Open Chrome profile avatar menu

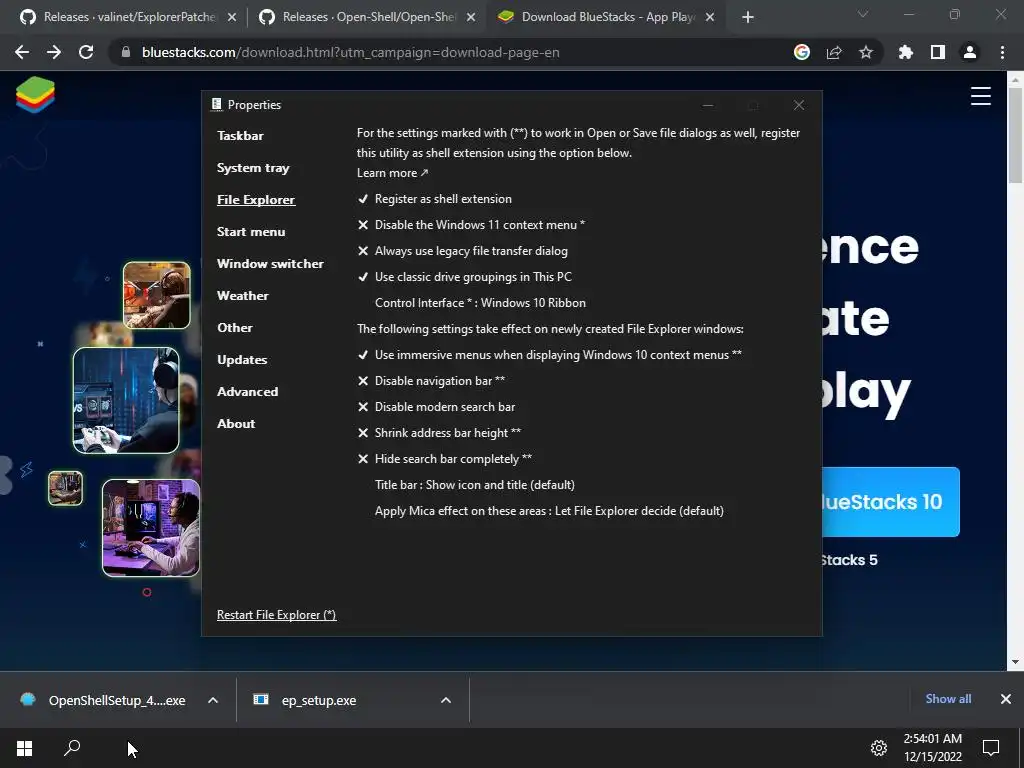coord(970,52)
